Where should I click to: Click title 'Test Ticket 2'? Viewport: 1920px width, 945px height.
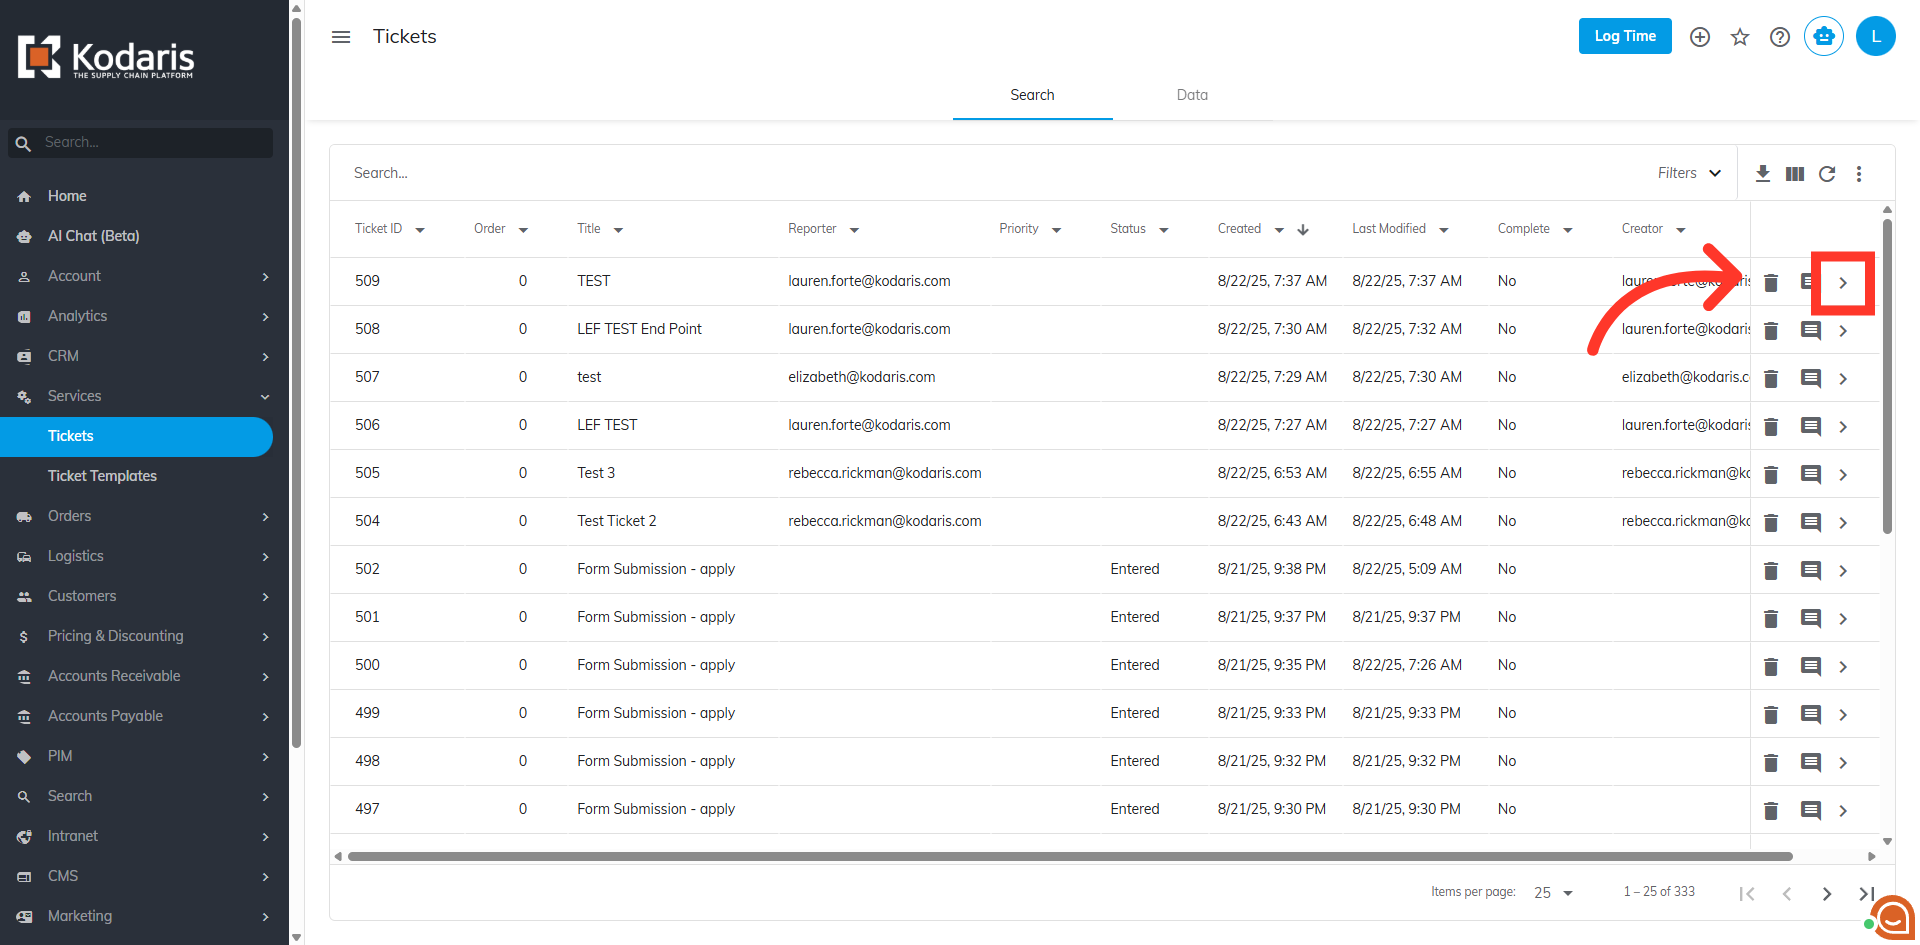(616, 521)
